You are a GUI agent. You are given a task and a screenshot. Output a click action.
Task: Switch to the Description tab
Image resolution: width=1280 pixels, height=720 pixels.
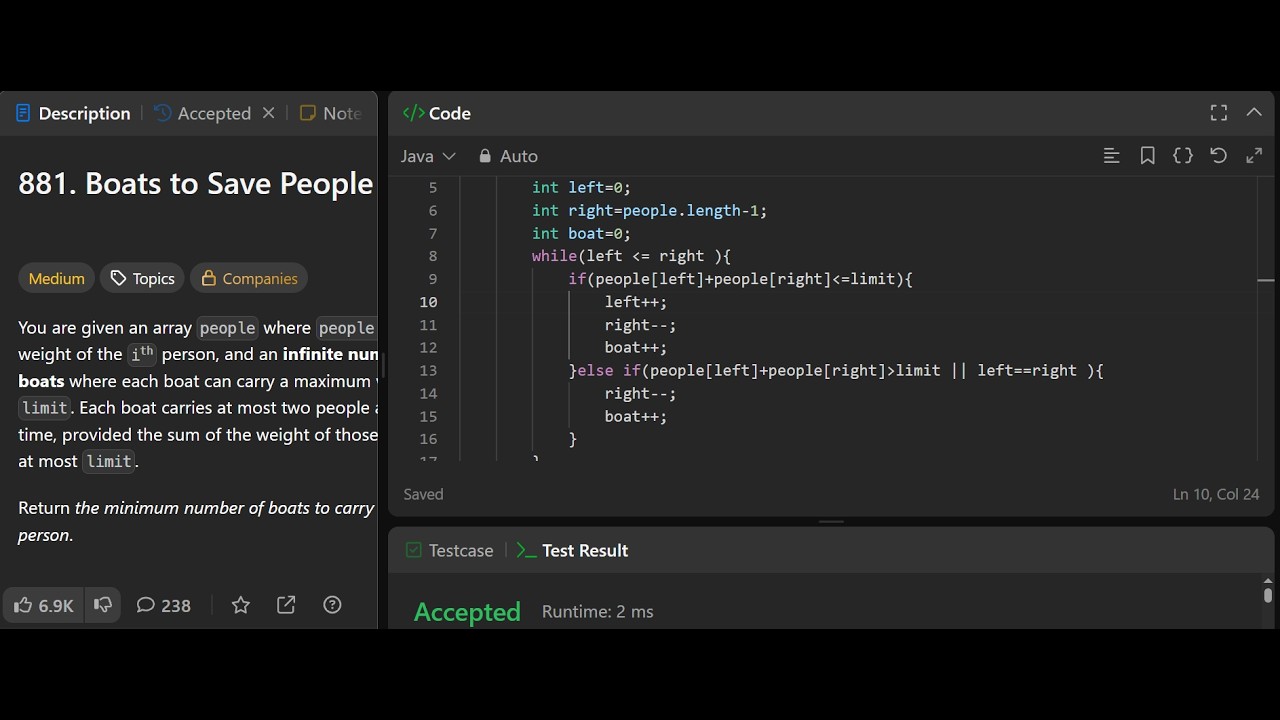point(73,114)
